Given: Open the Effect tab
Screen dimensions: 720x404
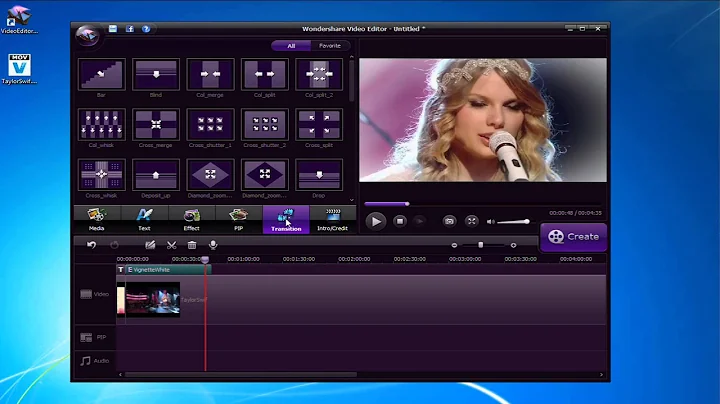Looking at the screenshot, I should (191, 219).
